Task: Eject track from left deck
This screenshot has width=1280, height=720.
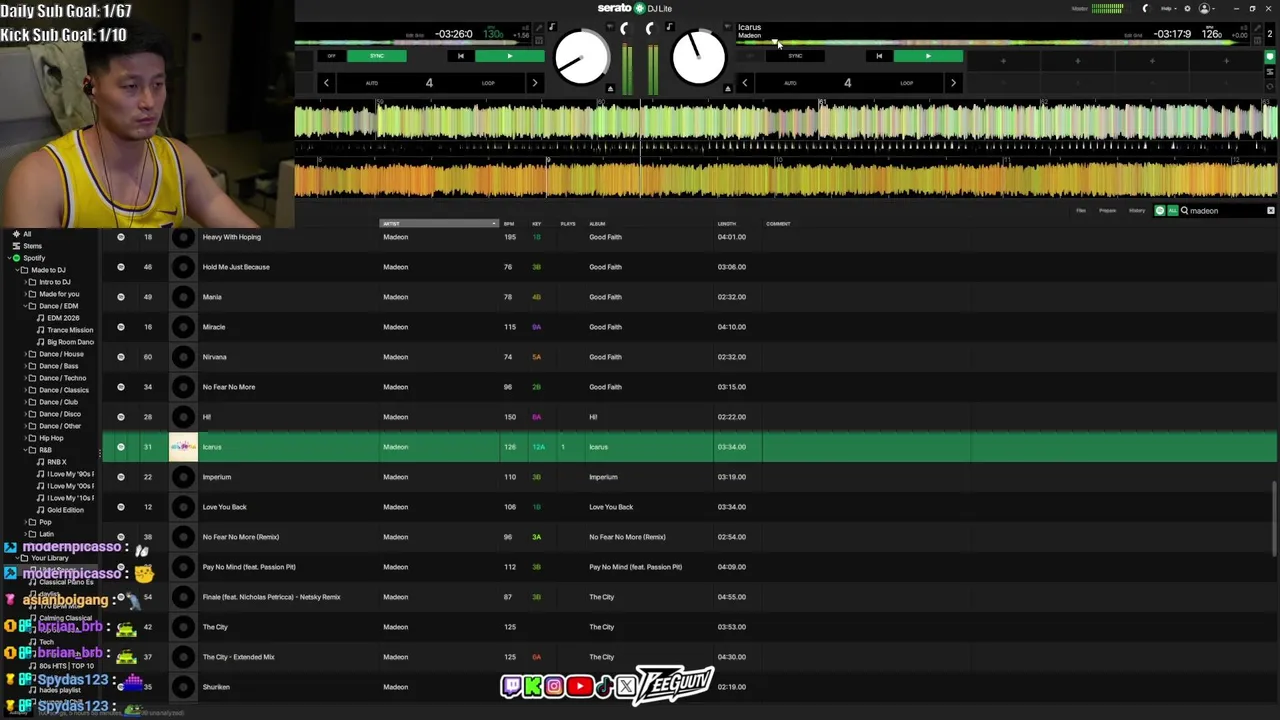Action: pos(610,89)
